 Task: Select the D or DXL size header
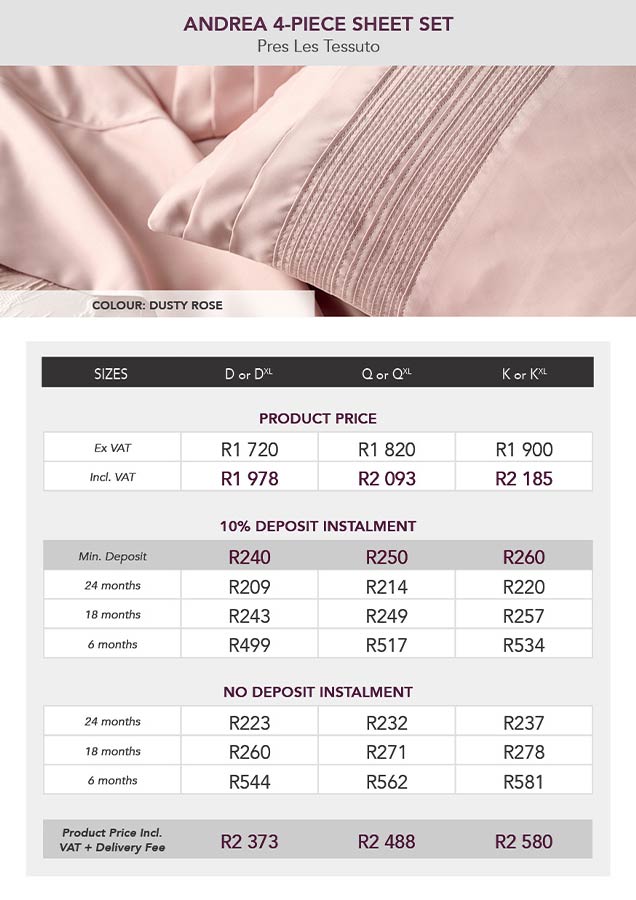tap(249, 374)
